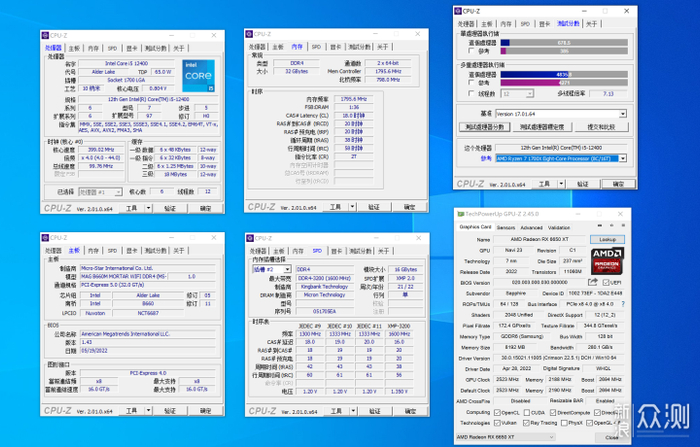The height and width of the screenshot is (447, 700).
Task: Toggle the PhysX checkbox
Action: coord(564,423)
